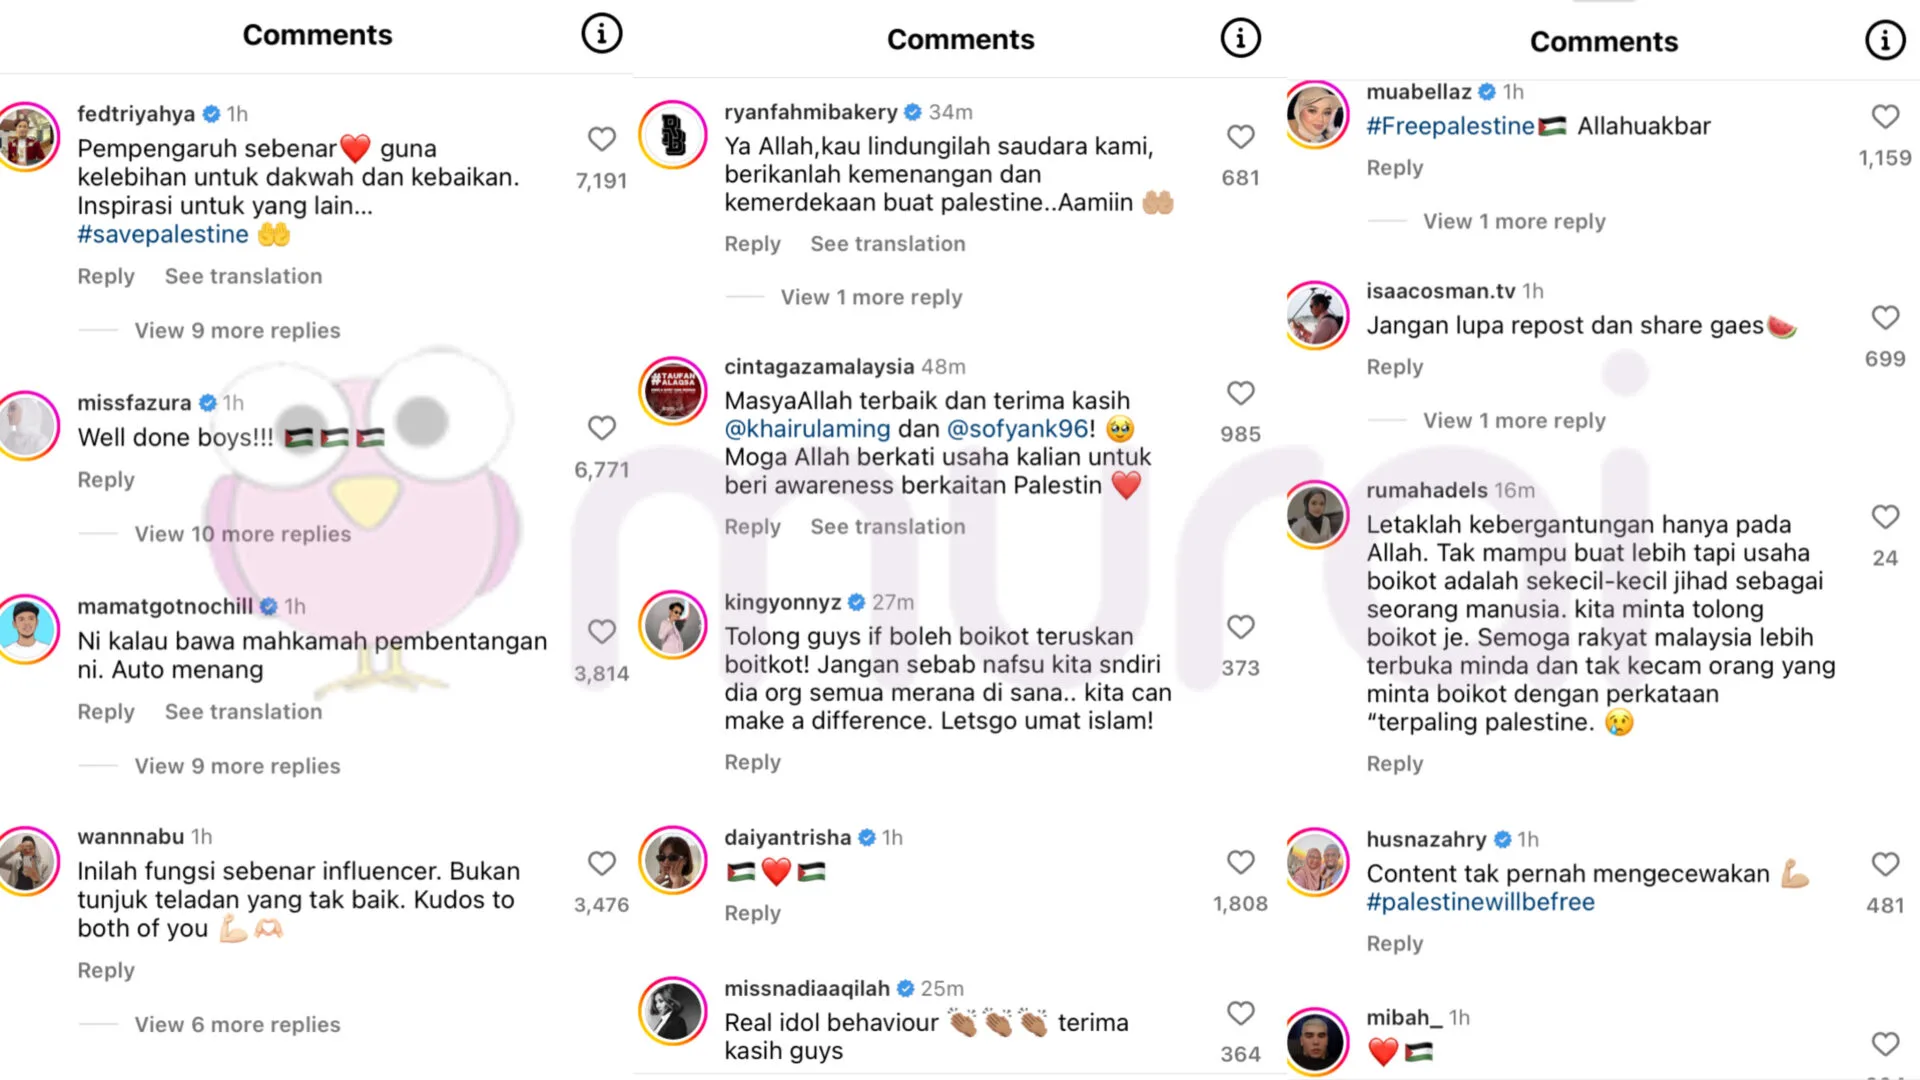The image size is (1920, 1080).
Task: Open info icon in right Comments header
Action: pos(1885,40)
